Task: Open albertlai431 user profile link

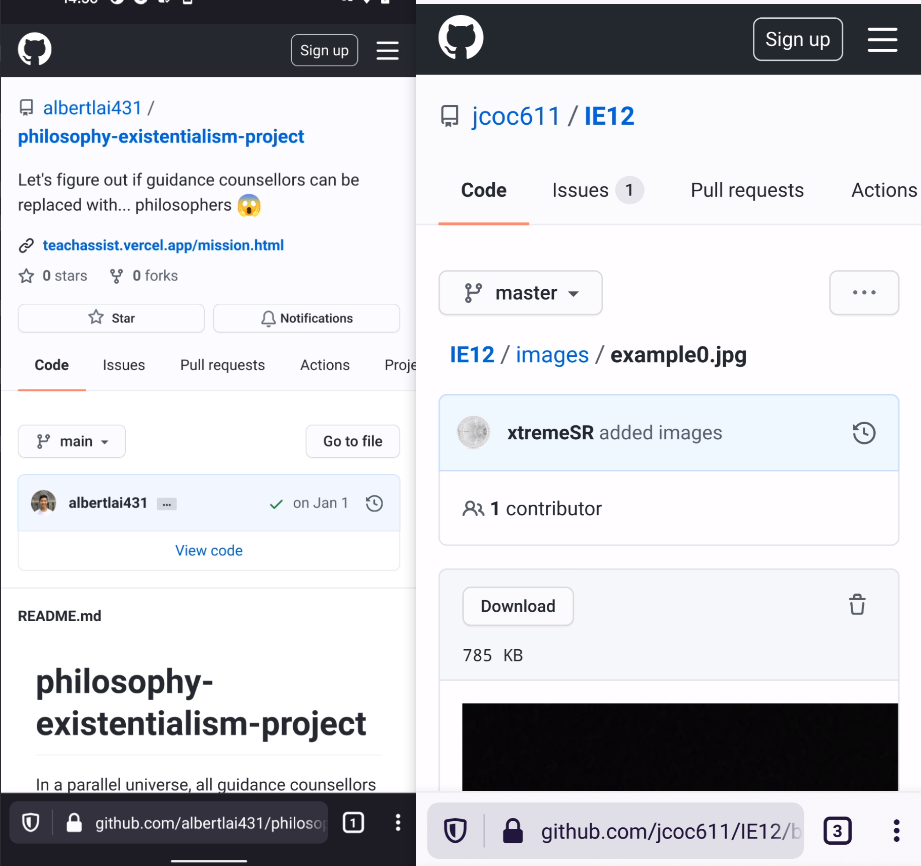Action: pyautogui.click(x=92, y=108)
